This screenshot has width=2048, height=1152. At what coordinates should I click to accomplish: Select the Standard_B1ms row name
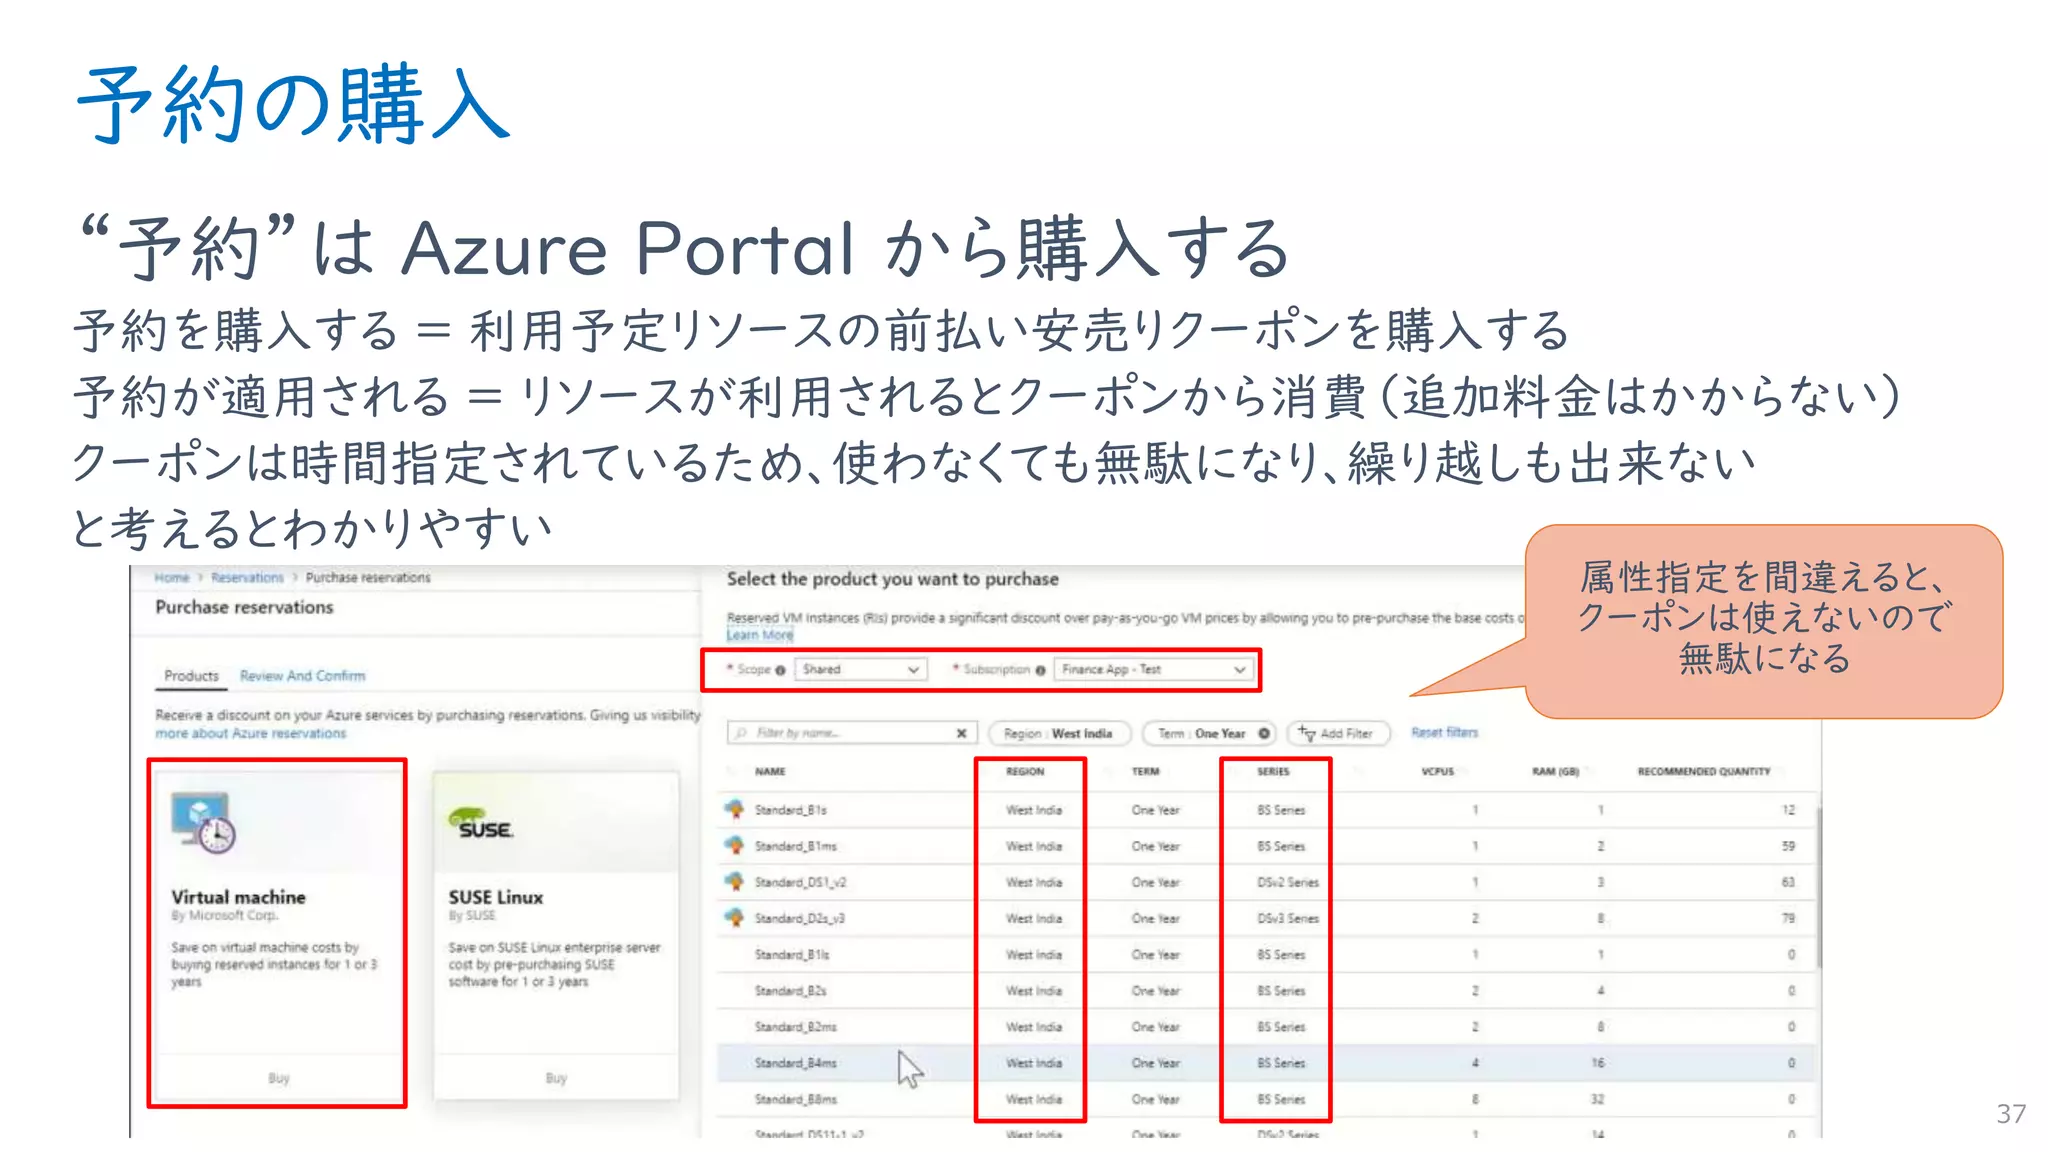(x=795, y=846)
